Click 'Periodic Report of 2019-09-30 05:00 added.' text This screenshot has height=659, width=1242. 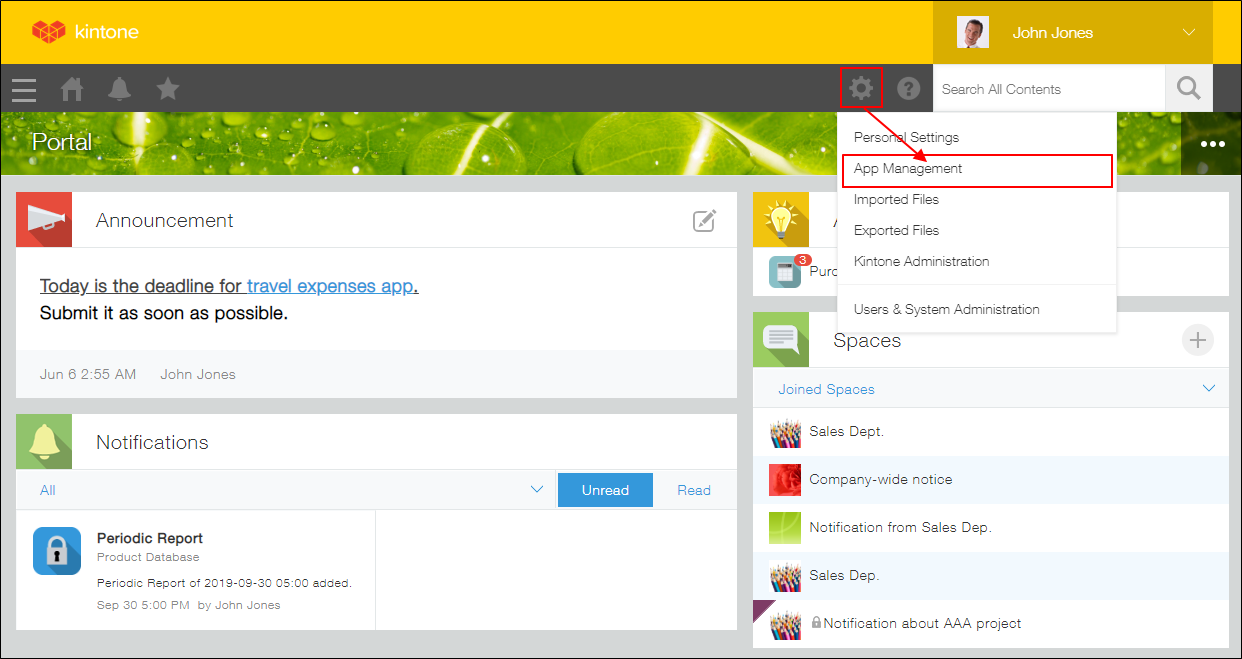pos(224,583)
